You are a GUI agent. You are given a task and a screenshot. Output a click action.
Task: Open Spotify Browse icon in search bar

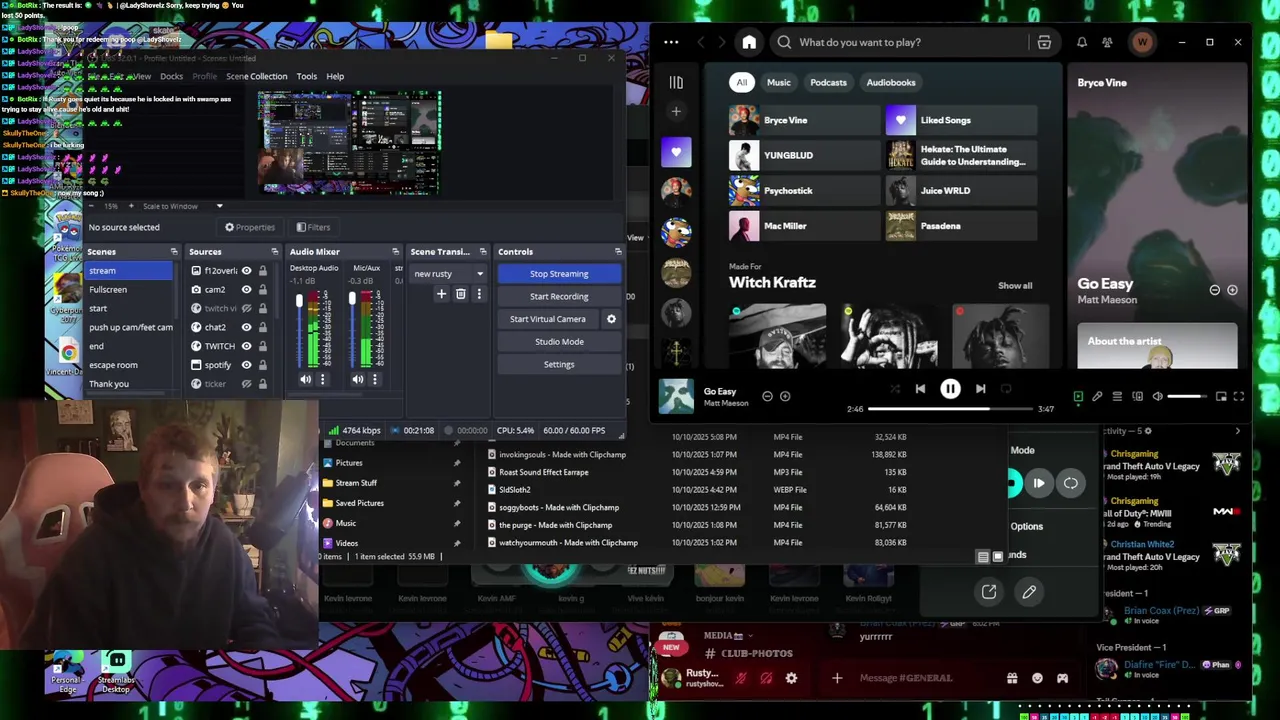1044,42
